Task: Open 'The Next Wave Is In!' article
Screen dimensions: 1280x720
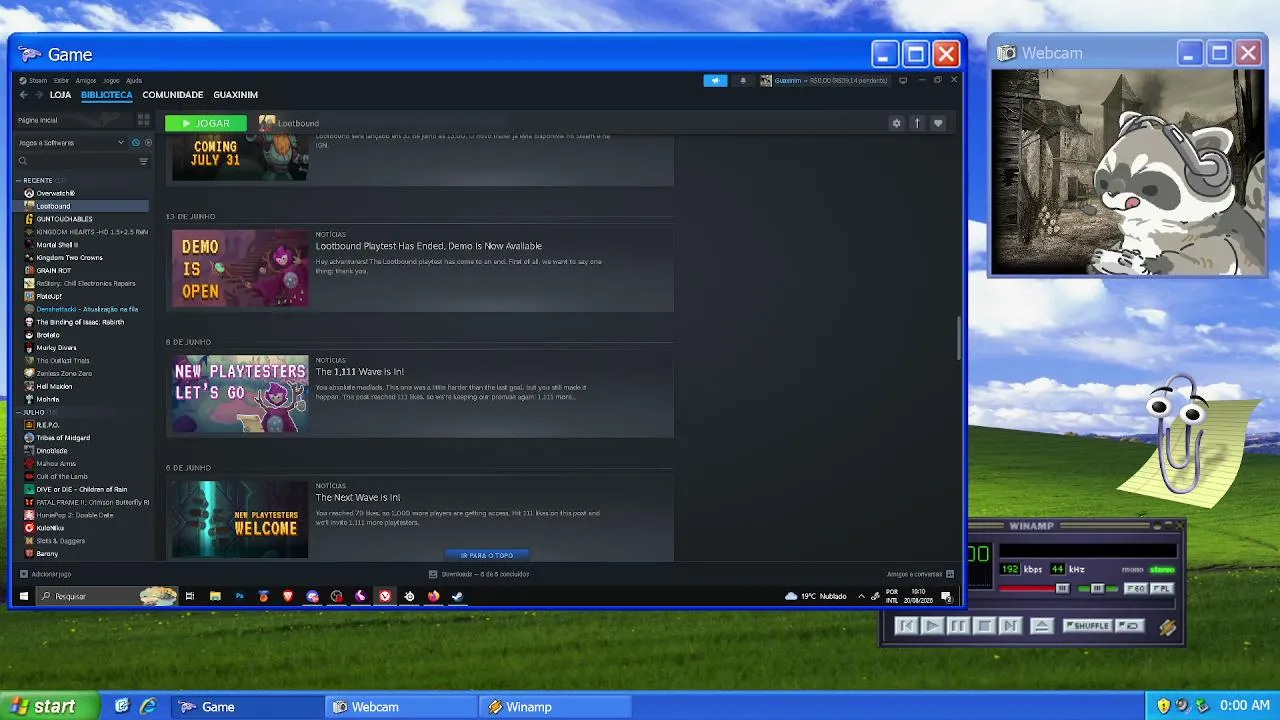Action: pos(358,498)
